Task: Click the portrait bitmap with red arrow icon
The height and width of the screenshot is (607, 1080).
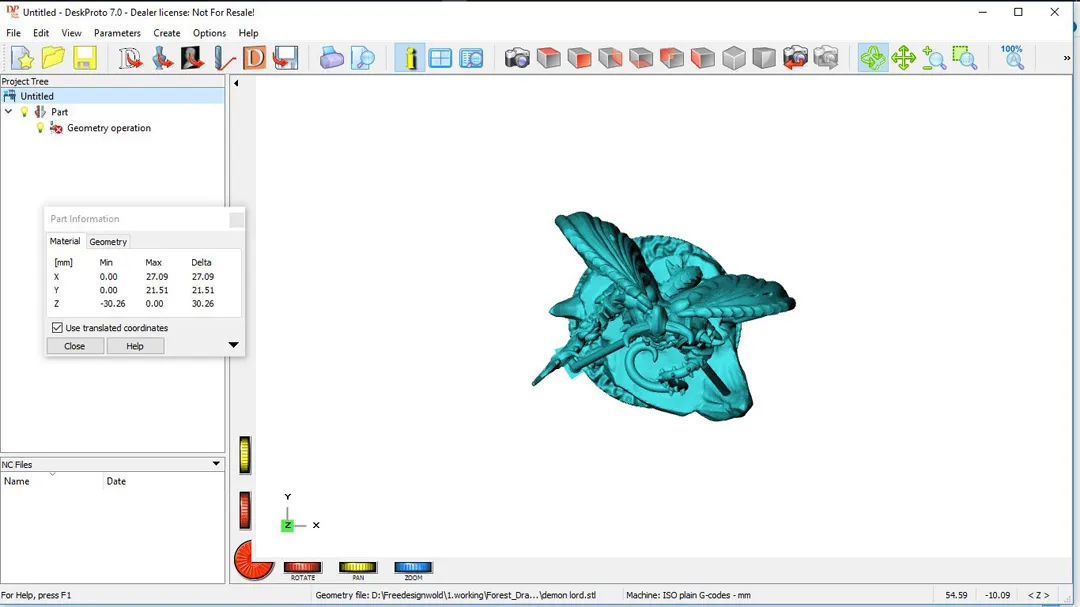Action: 192,58
